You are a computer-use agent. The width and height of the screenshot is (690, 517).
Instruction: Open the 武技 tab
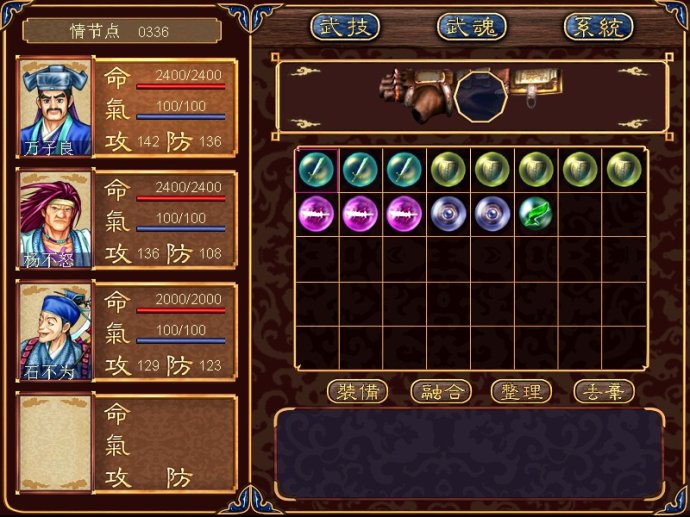coord(345,27)
